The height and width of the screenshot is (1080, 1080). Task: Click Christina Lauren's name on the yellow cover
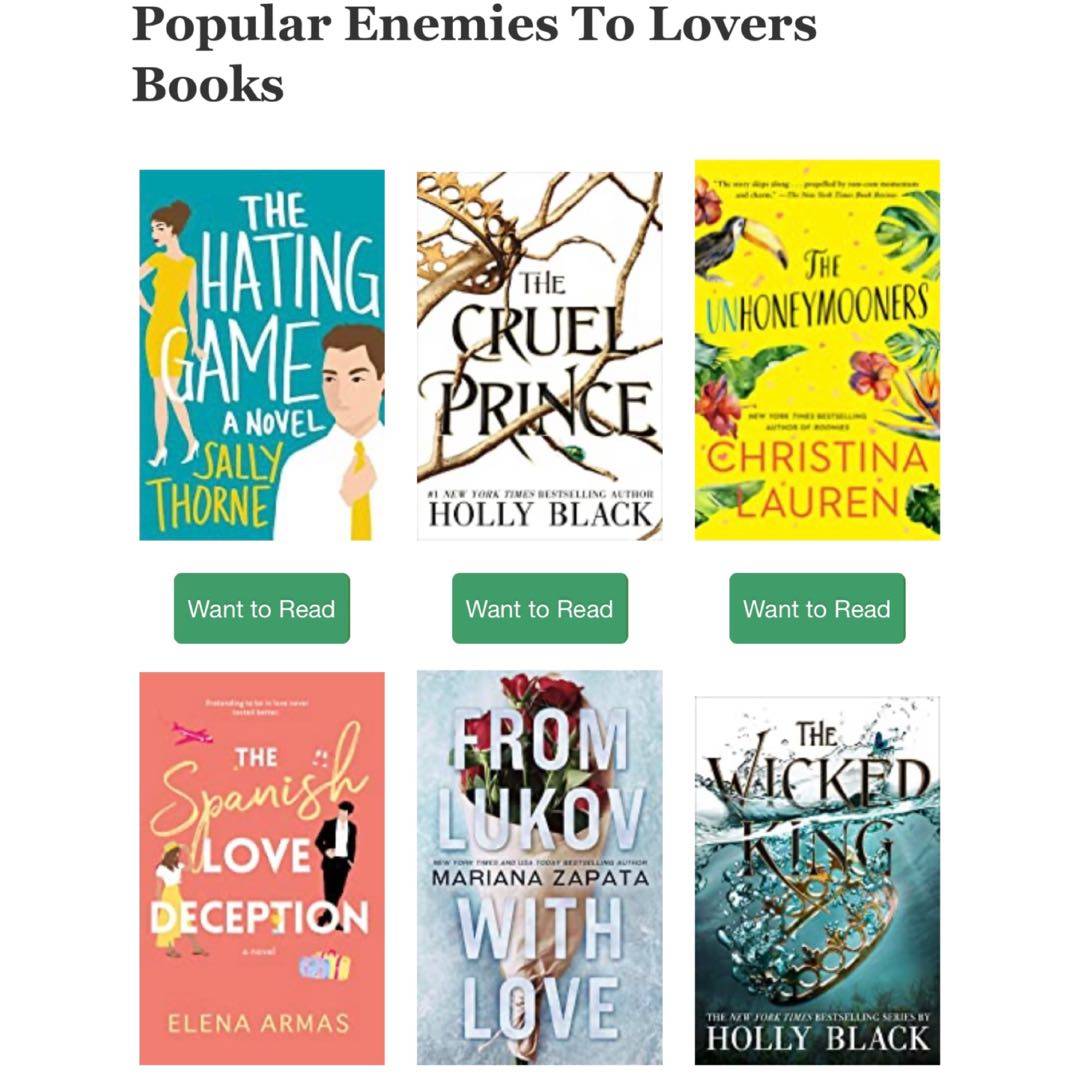(817, 479)
